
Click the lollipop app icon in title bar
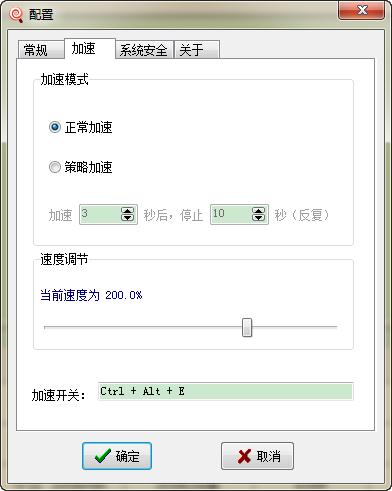[16, 15]
